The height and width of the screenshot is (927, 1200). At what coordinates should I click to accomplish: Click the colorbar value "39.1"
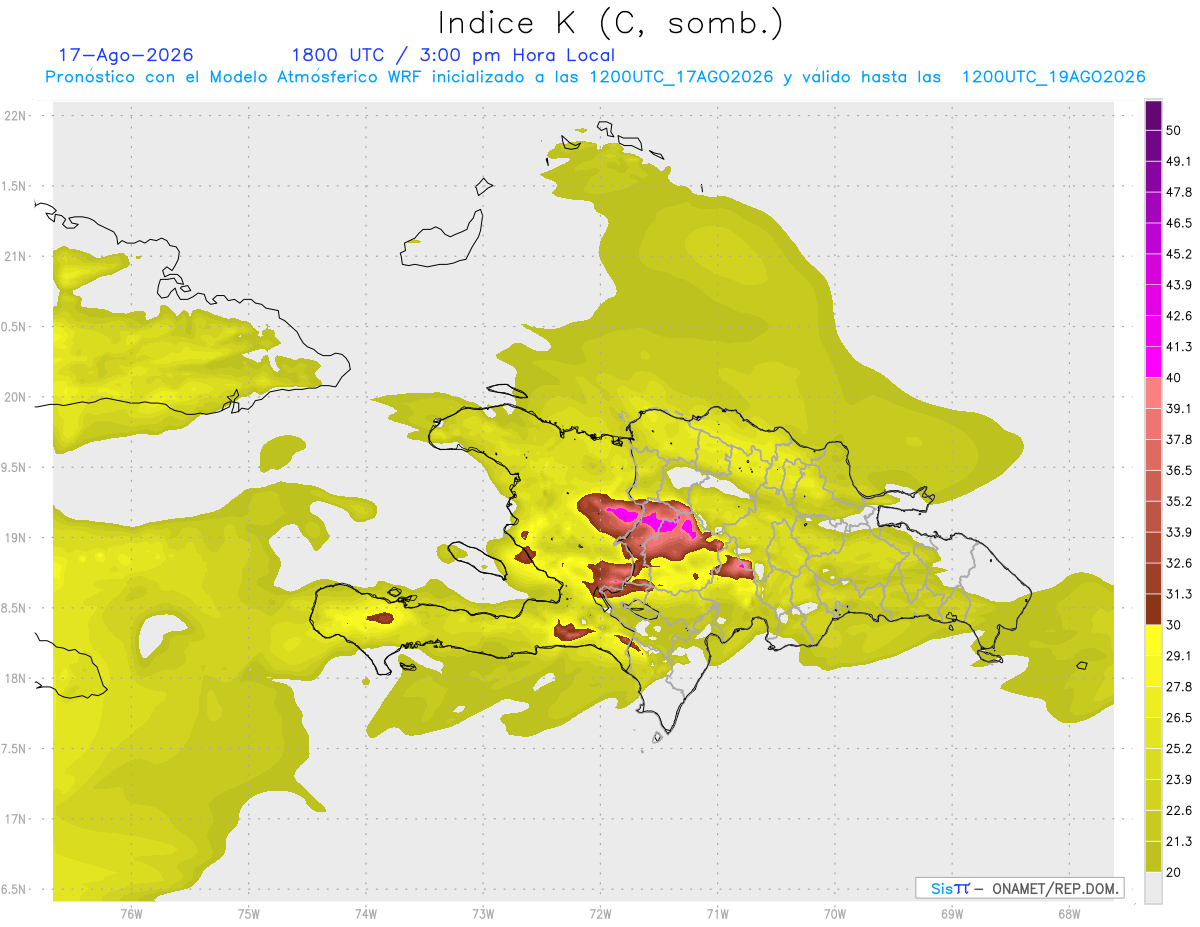click(1179, 408)
